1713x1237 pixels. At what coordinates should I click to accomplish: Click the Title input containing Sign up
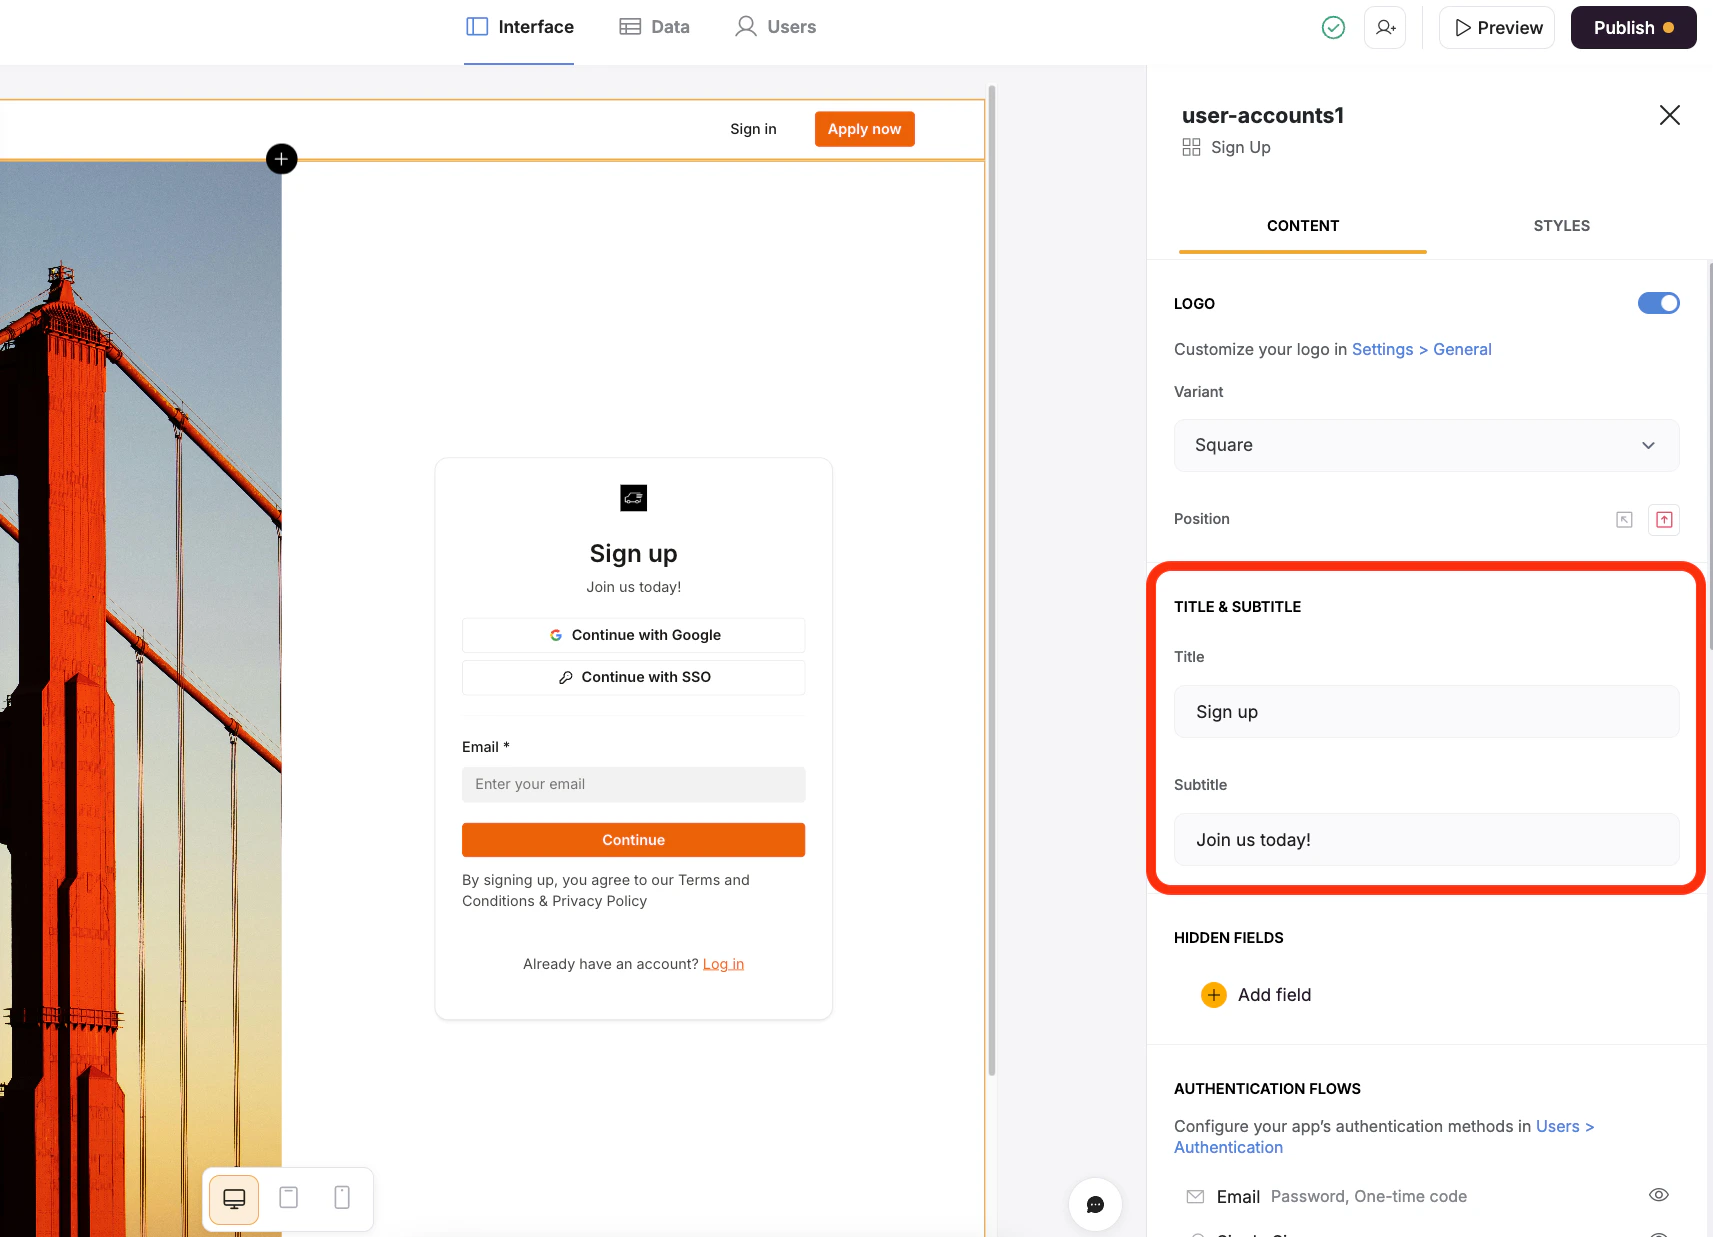pos(1426,712)
